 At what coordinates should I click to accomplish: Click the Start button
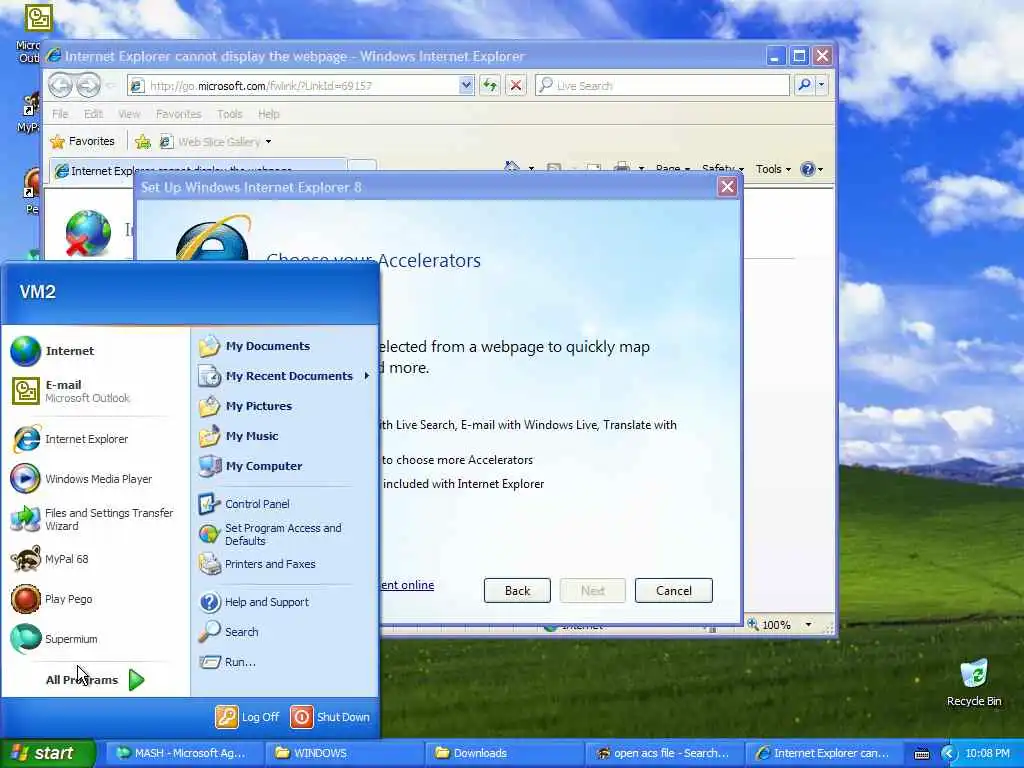click(47, 753)
